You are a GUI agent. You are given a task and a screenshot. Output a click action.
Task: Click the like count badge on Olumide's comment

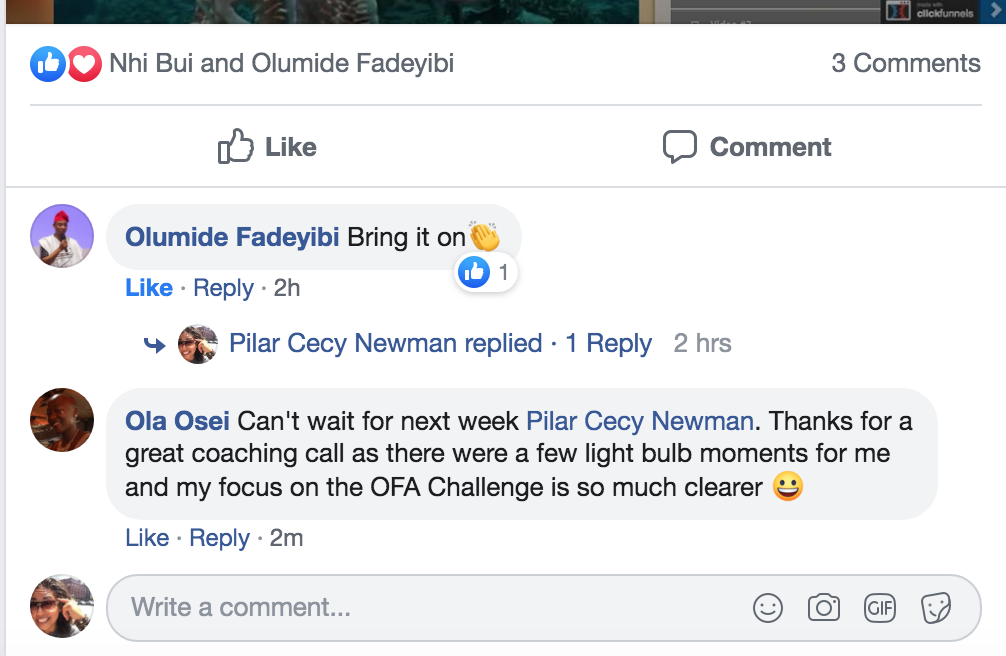[x=486, y=271]
